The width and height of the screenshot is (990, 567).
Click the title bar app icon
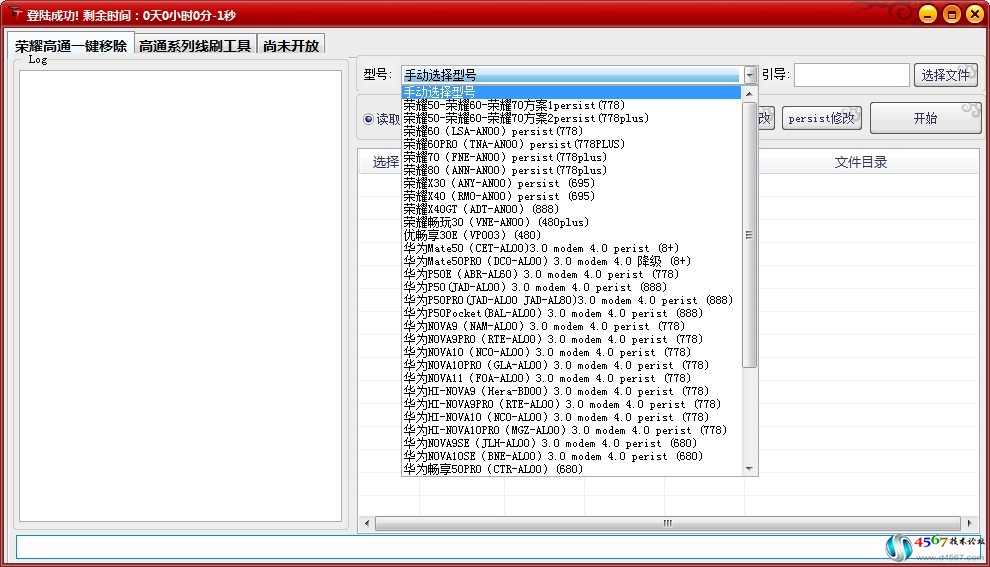[x=16, y=13]
